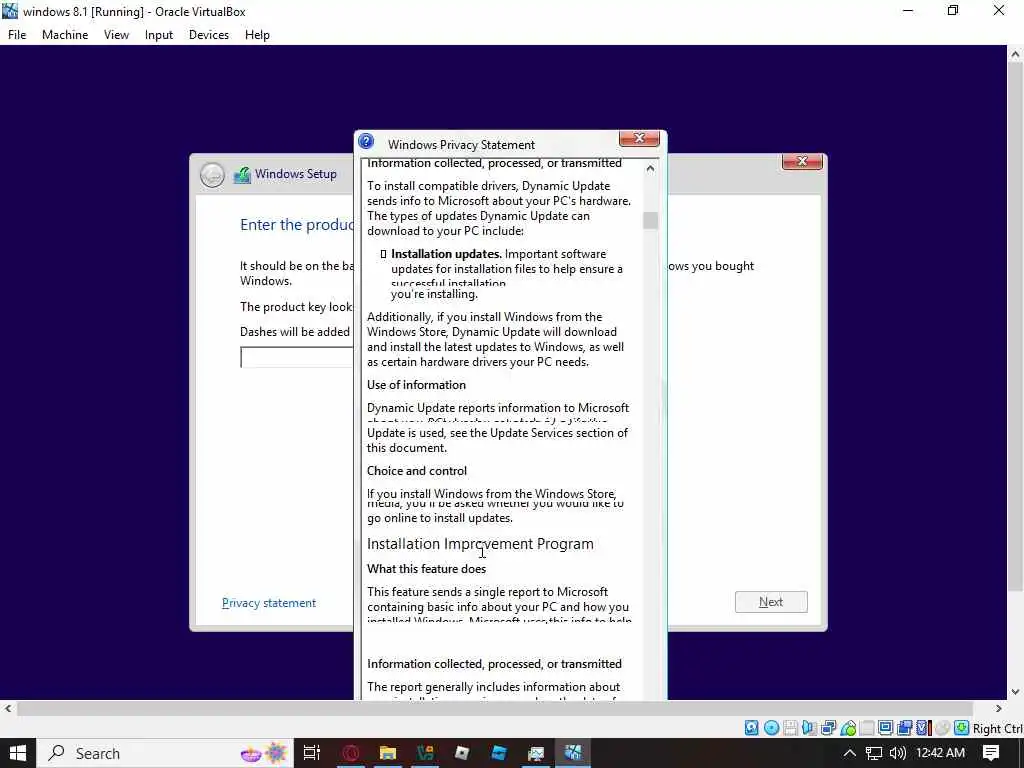The image size is (1024, 768).
Task: Show hidden system tray icons
Action: [x=850, y=753]
